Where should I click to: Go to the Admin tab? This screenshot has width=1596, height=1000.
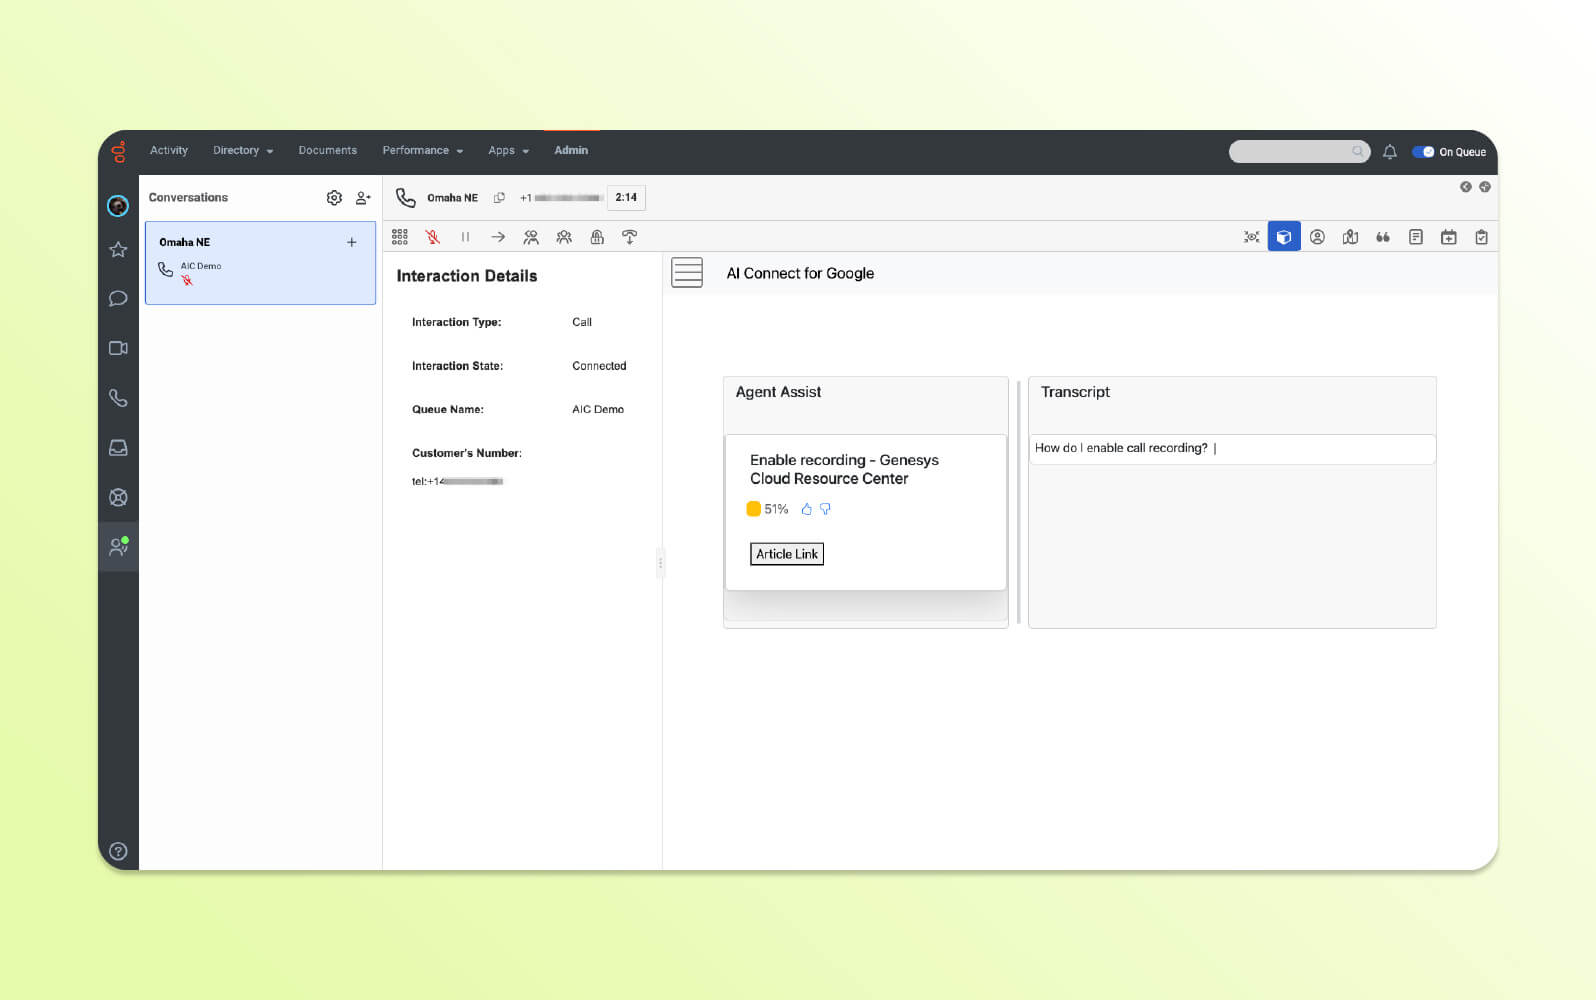tap(571, 151)
